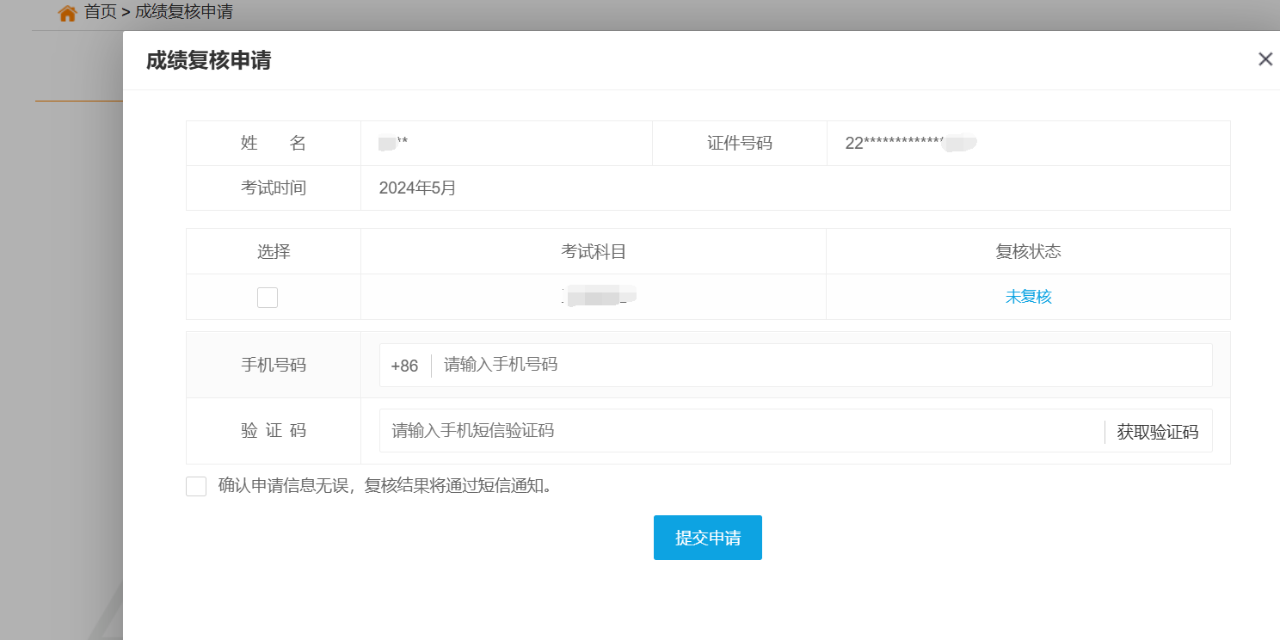Go to 首页 breadcrumb link
The width and height of the screenshot is (1280, 640).
(x=100, y=12)
